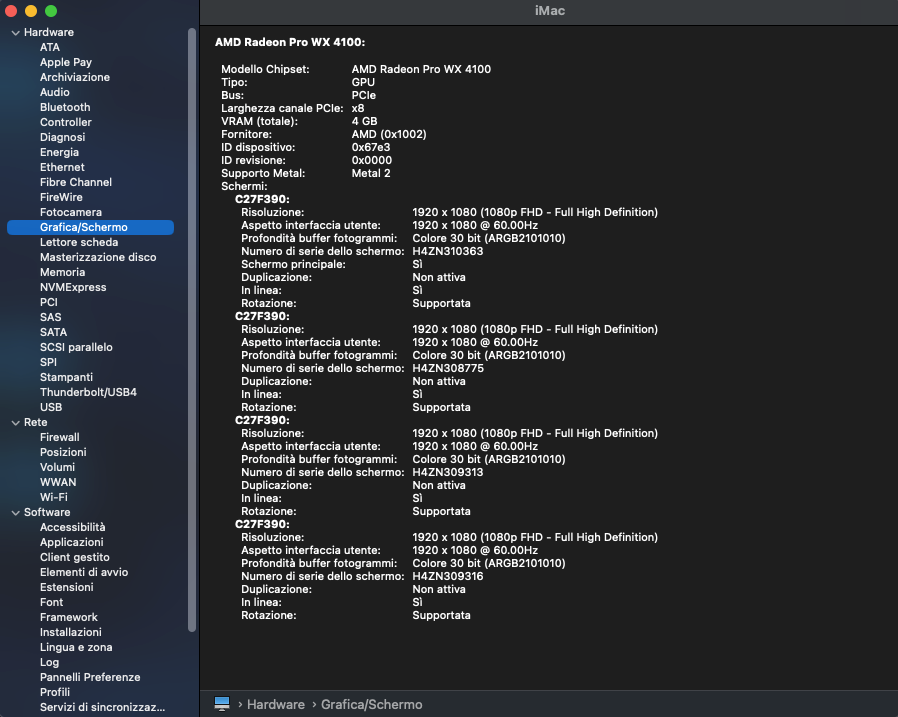Click Hardware in the bottom path bar
The width and height of the screenshot is (898, 717).
tap(275, 704)
